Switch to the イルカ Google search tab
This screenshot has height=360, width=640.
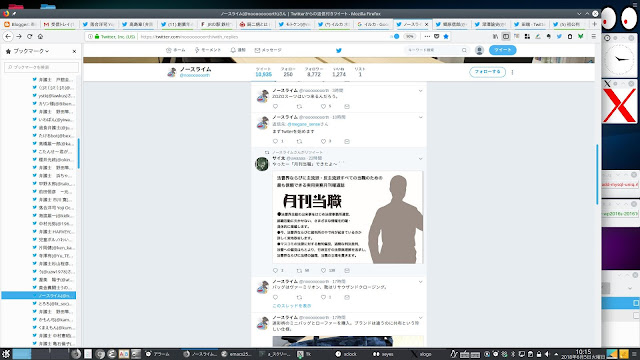tap(373, 24)
